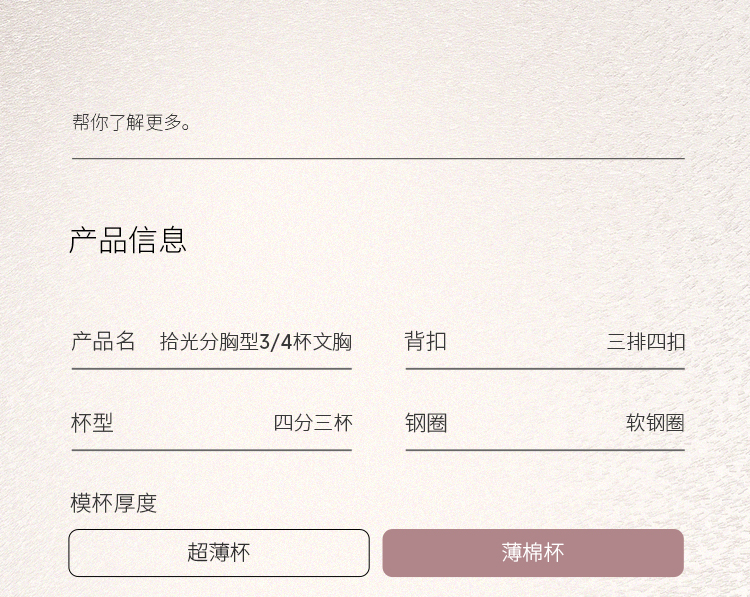Click the 杯型 field label
Viewport: 750px width, 597px height.
[x=92, y=423]
